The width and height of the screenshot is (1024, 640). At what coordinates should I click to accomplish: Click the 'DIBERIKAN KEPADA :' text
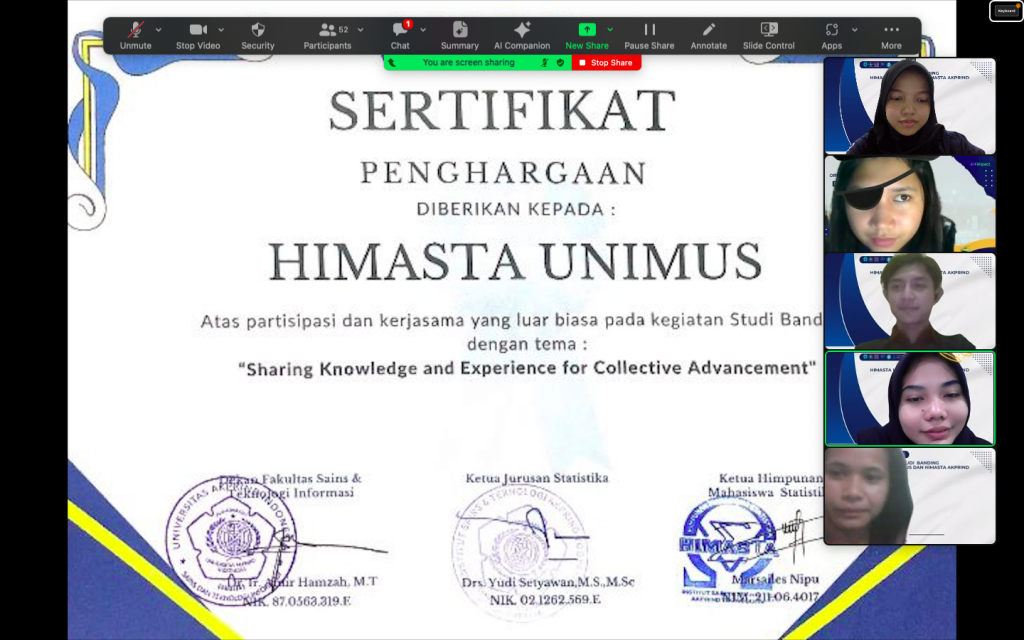click(x=516, y=209)
